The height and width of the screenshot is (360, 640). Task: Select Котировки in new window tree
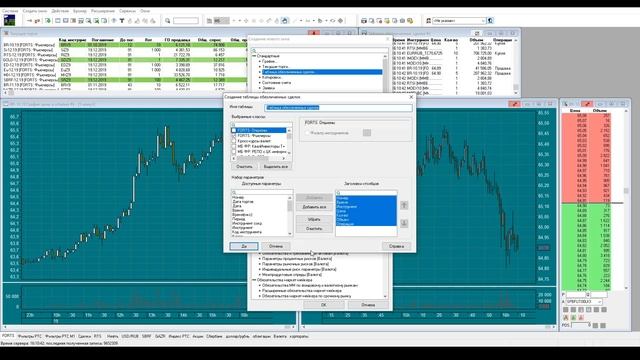pos(272,77)
